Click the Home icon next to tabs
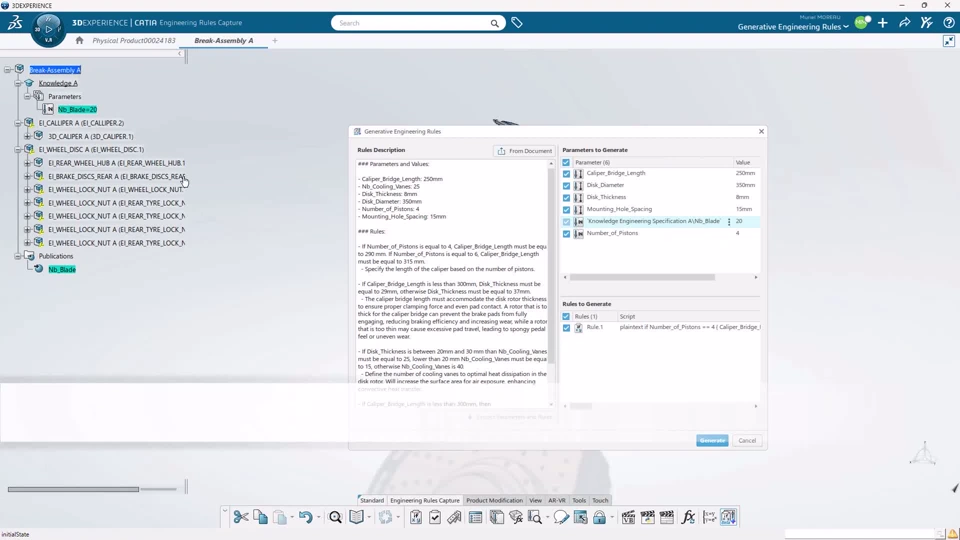 [79, 40]
